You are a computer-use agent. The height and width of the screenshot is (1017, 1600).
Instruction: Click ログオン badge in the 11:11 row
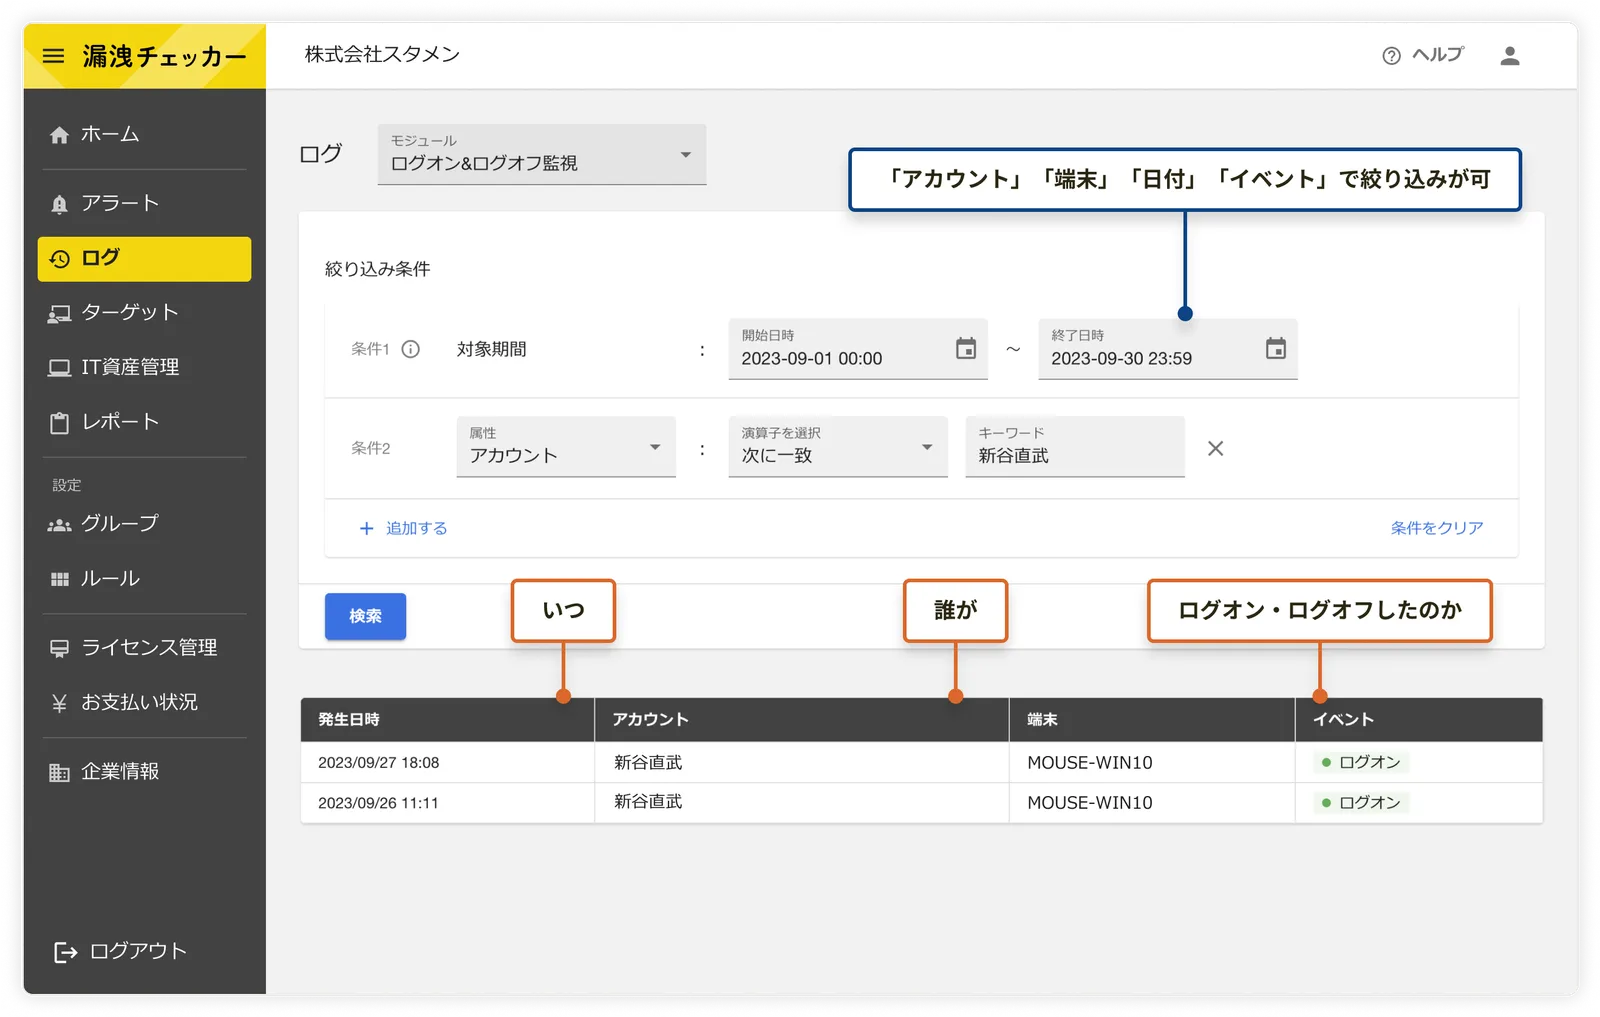[1361, 803]
